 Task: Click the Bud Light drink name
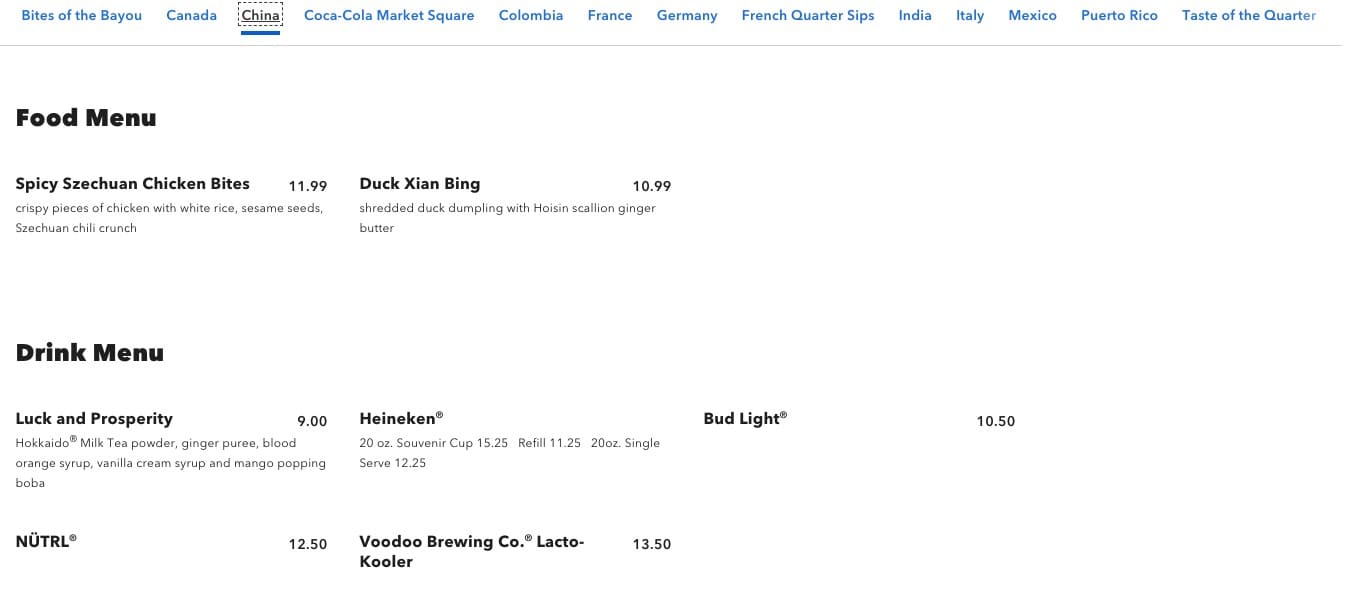coord(744,419)
